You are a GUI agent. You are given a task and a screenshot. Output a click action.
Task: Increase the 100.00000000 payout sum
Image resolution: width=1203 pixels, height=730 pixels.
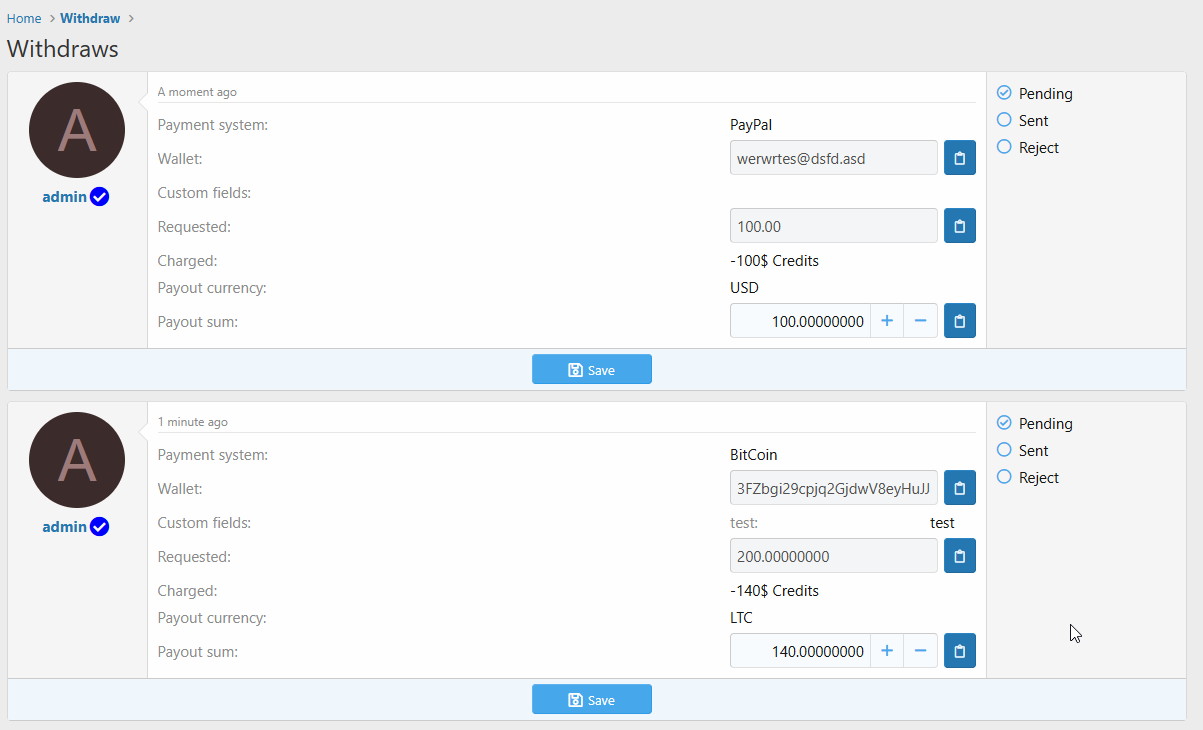(x=887, y=321)
